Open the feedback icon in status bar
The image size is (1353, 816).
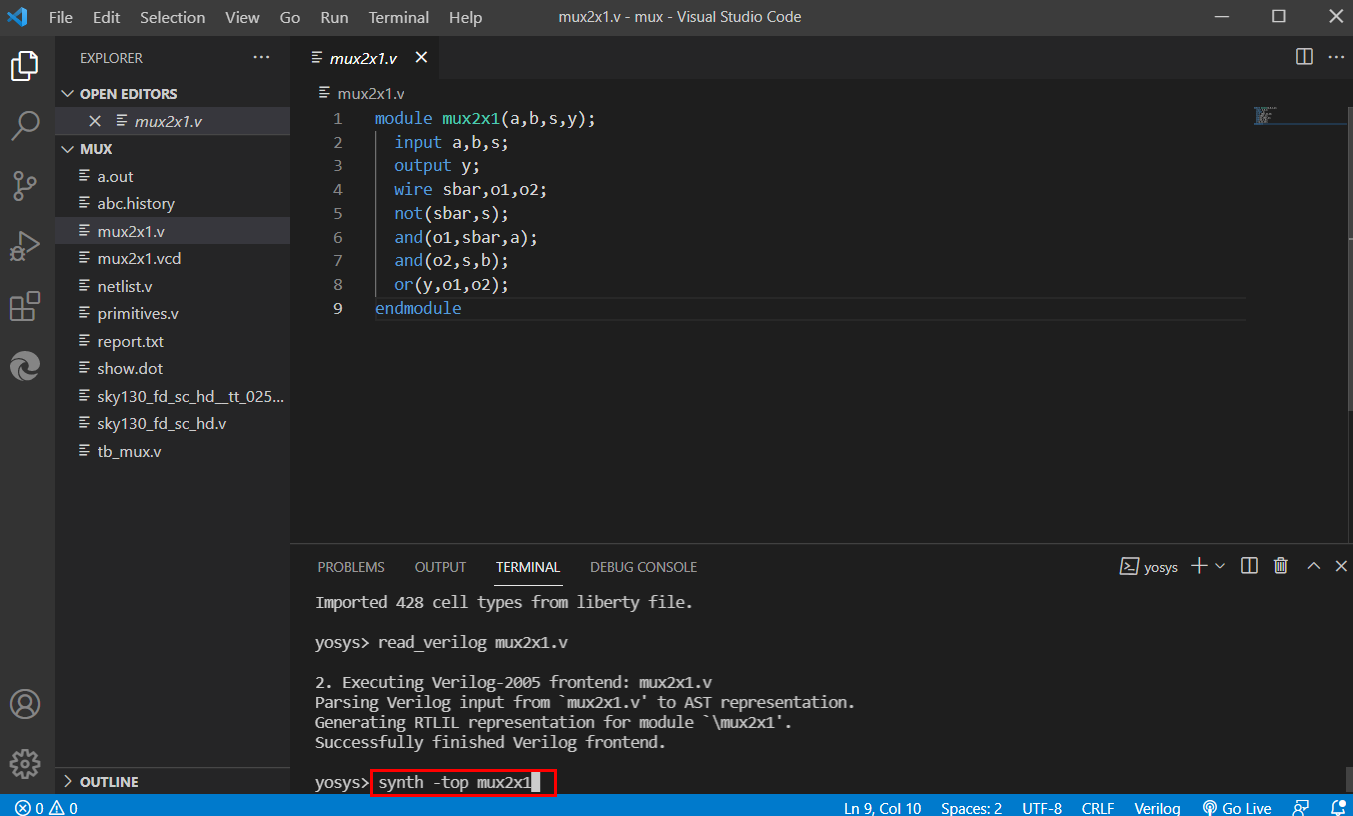1301,807
